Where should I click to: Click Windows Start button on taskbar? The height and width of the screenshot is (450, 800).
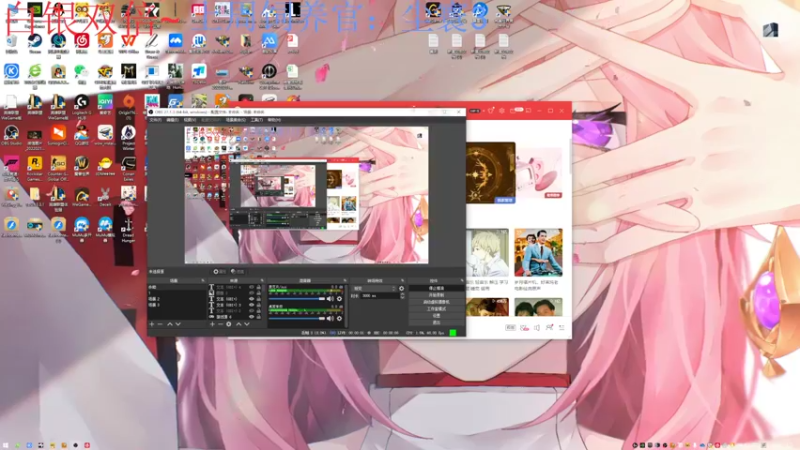coord(6,445)
